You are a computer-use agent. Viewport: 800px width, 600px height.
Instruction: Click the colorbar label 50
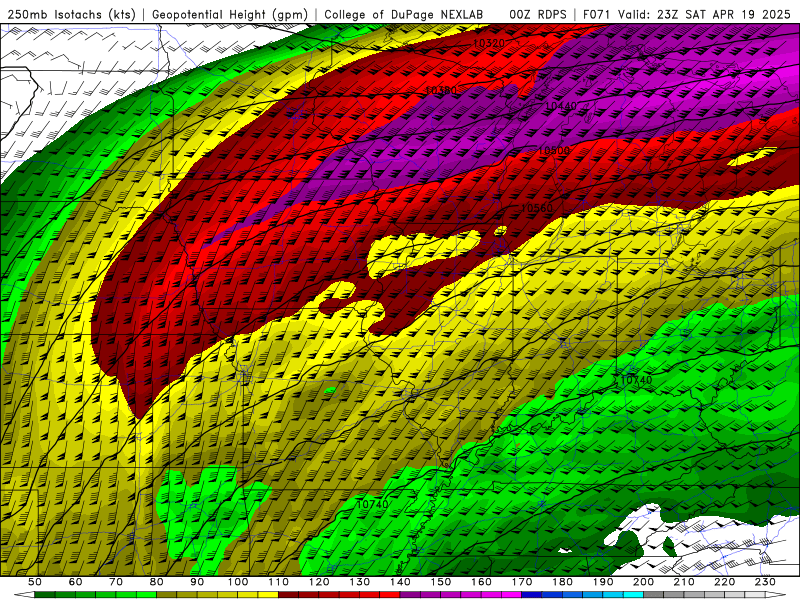pyautogui.click(x=35, y=582)
